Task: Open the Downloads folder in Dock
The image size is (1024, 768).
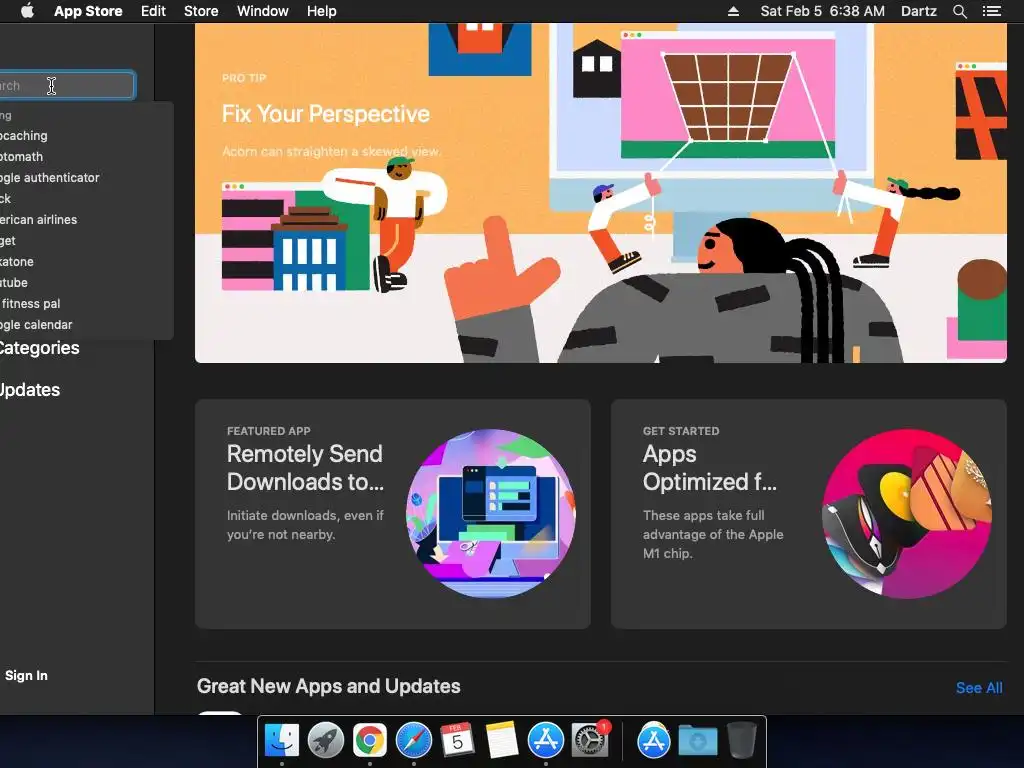Action: click(697, 741)
